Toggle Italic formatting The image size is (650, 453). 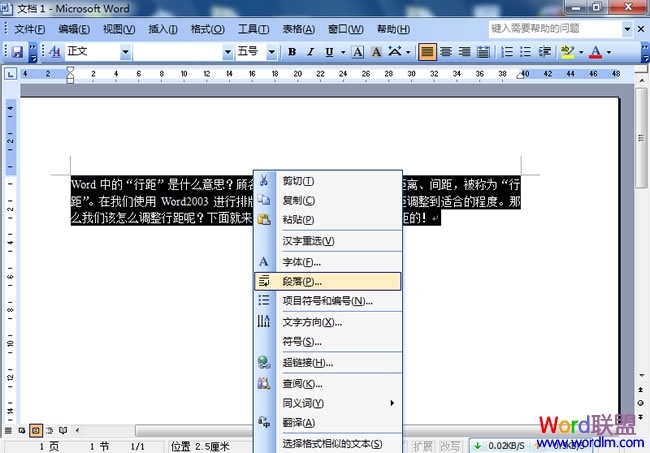(x=310, y=51)
